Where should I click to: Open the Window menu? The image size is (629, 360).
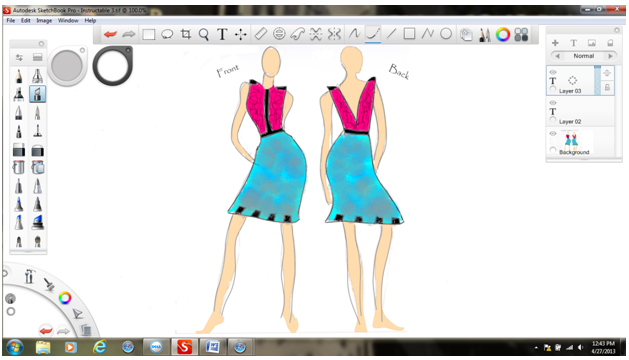pos(68,20)
